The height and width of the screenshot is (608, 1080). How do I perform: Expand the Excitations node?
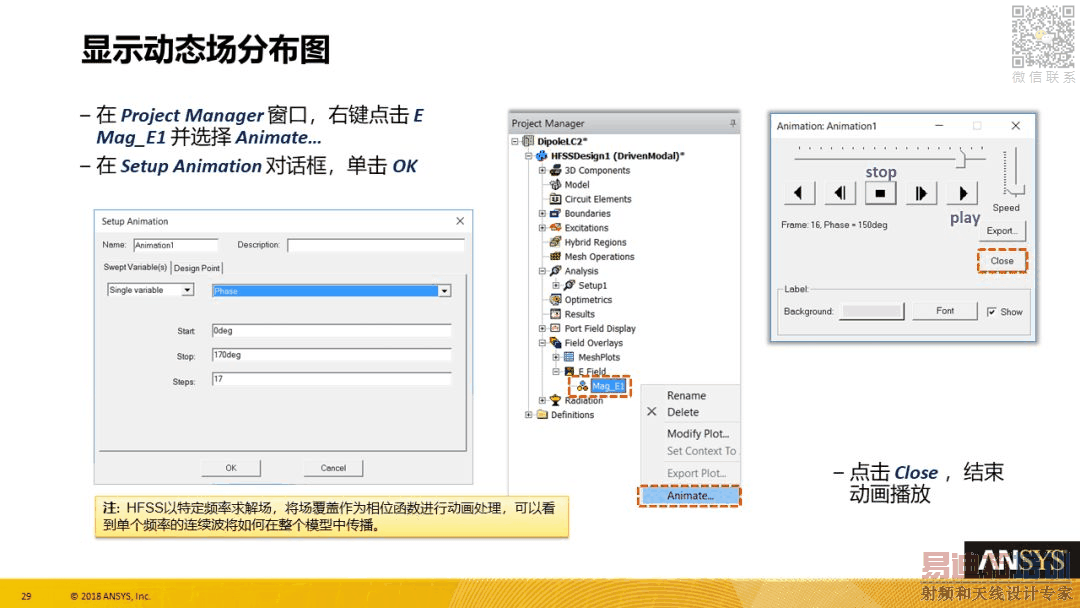pos(542,227)
